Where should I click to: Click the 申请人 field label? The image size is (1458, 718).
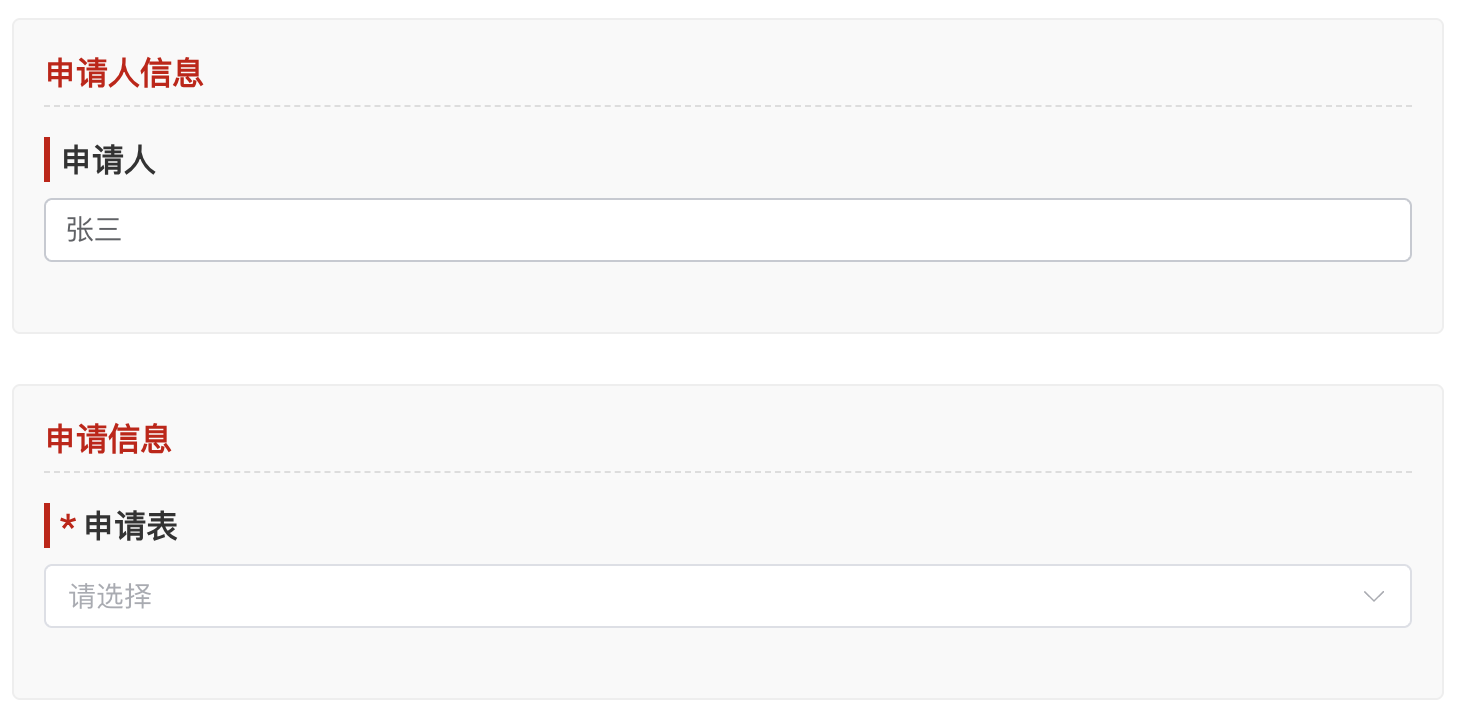(109, 160)
